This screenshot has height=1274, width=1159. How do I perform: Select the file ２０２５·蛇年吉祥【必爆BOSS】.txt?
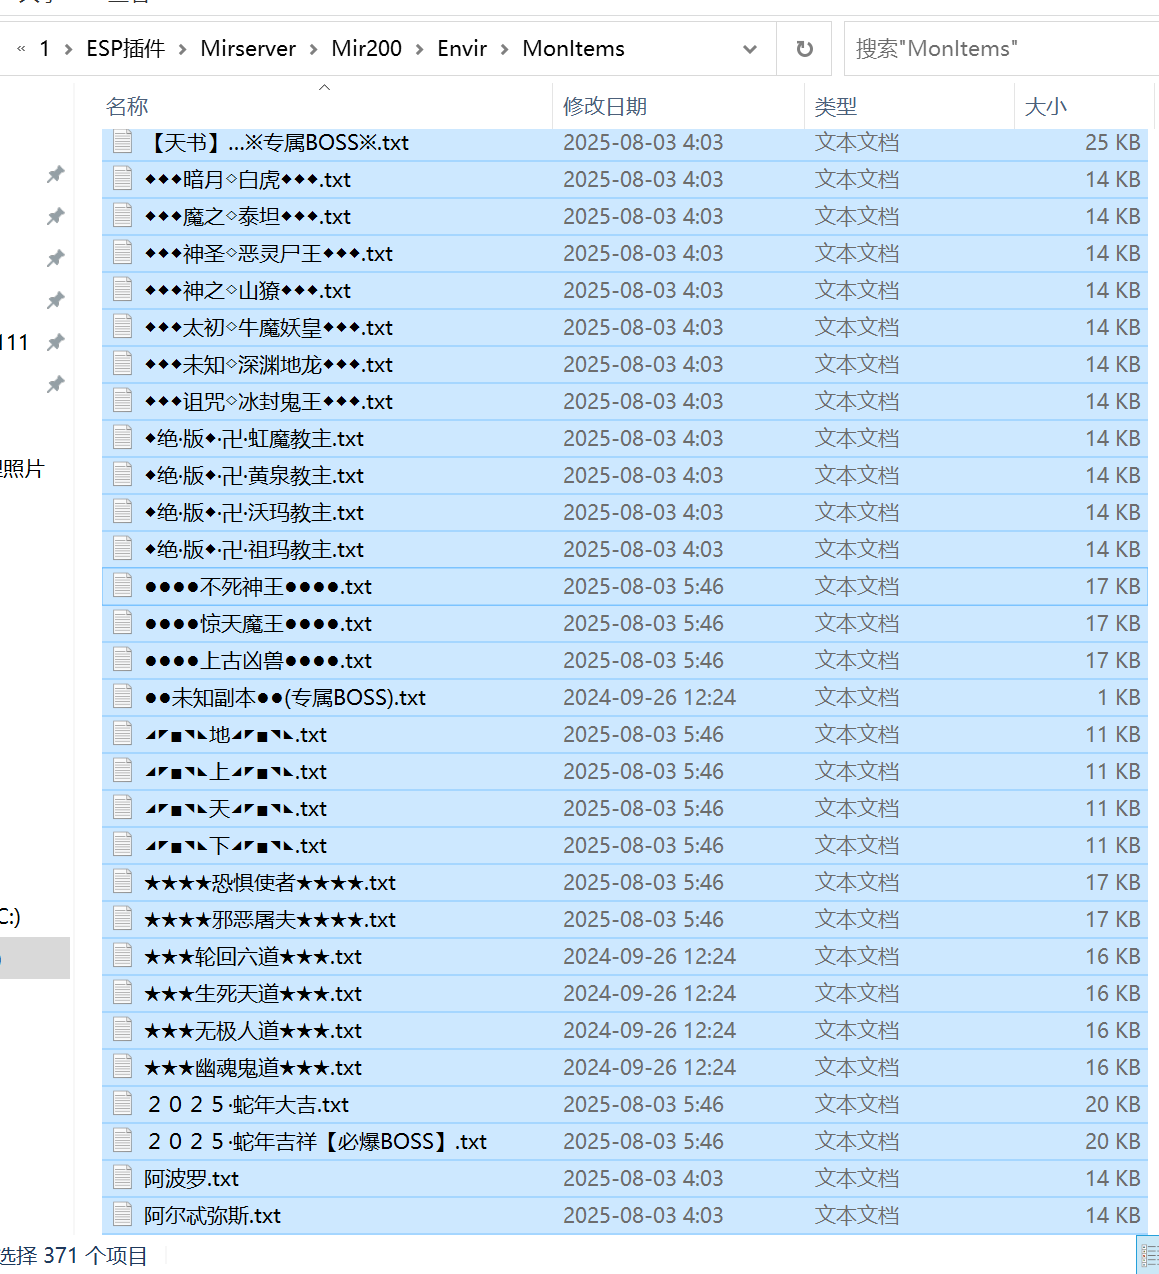(625, 1141)
